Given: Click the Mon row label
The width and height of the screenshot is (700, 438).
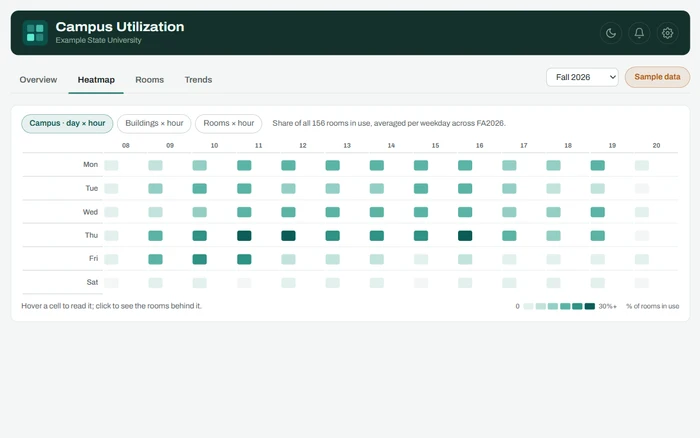Looking at the screenshot, I should (90, 165).
